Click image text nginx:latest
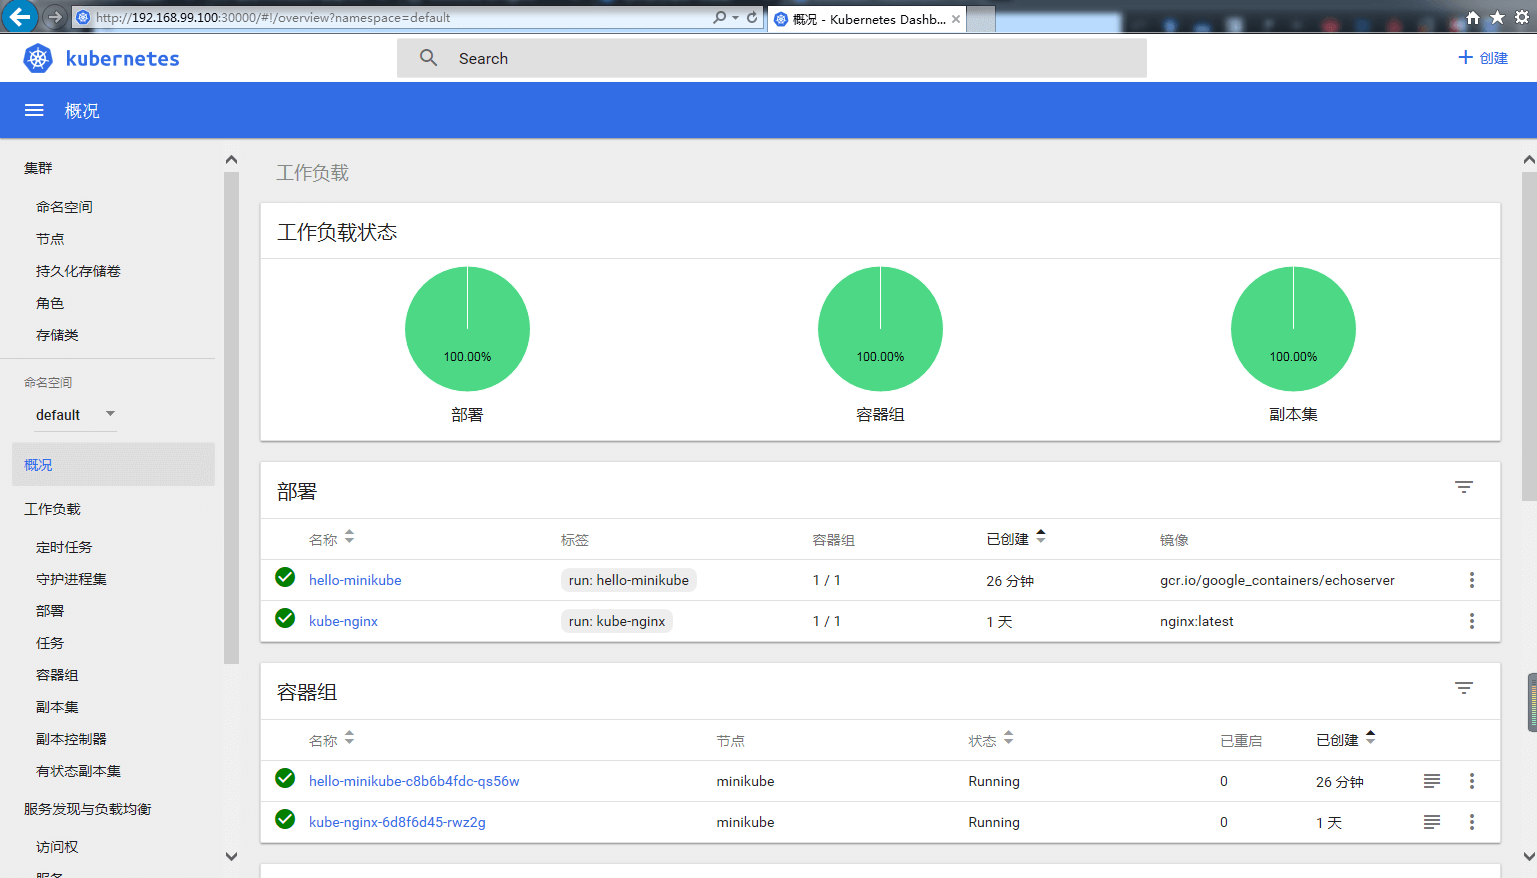1537x878 pixels. [1197, 621]
